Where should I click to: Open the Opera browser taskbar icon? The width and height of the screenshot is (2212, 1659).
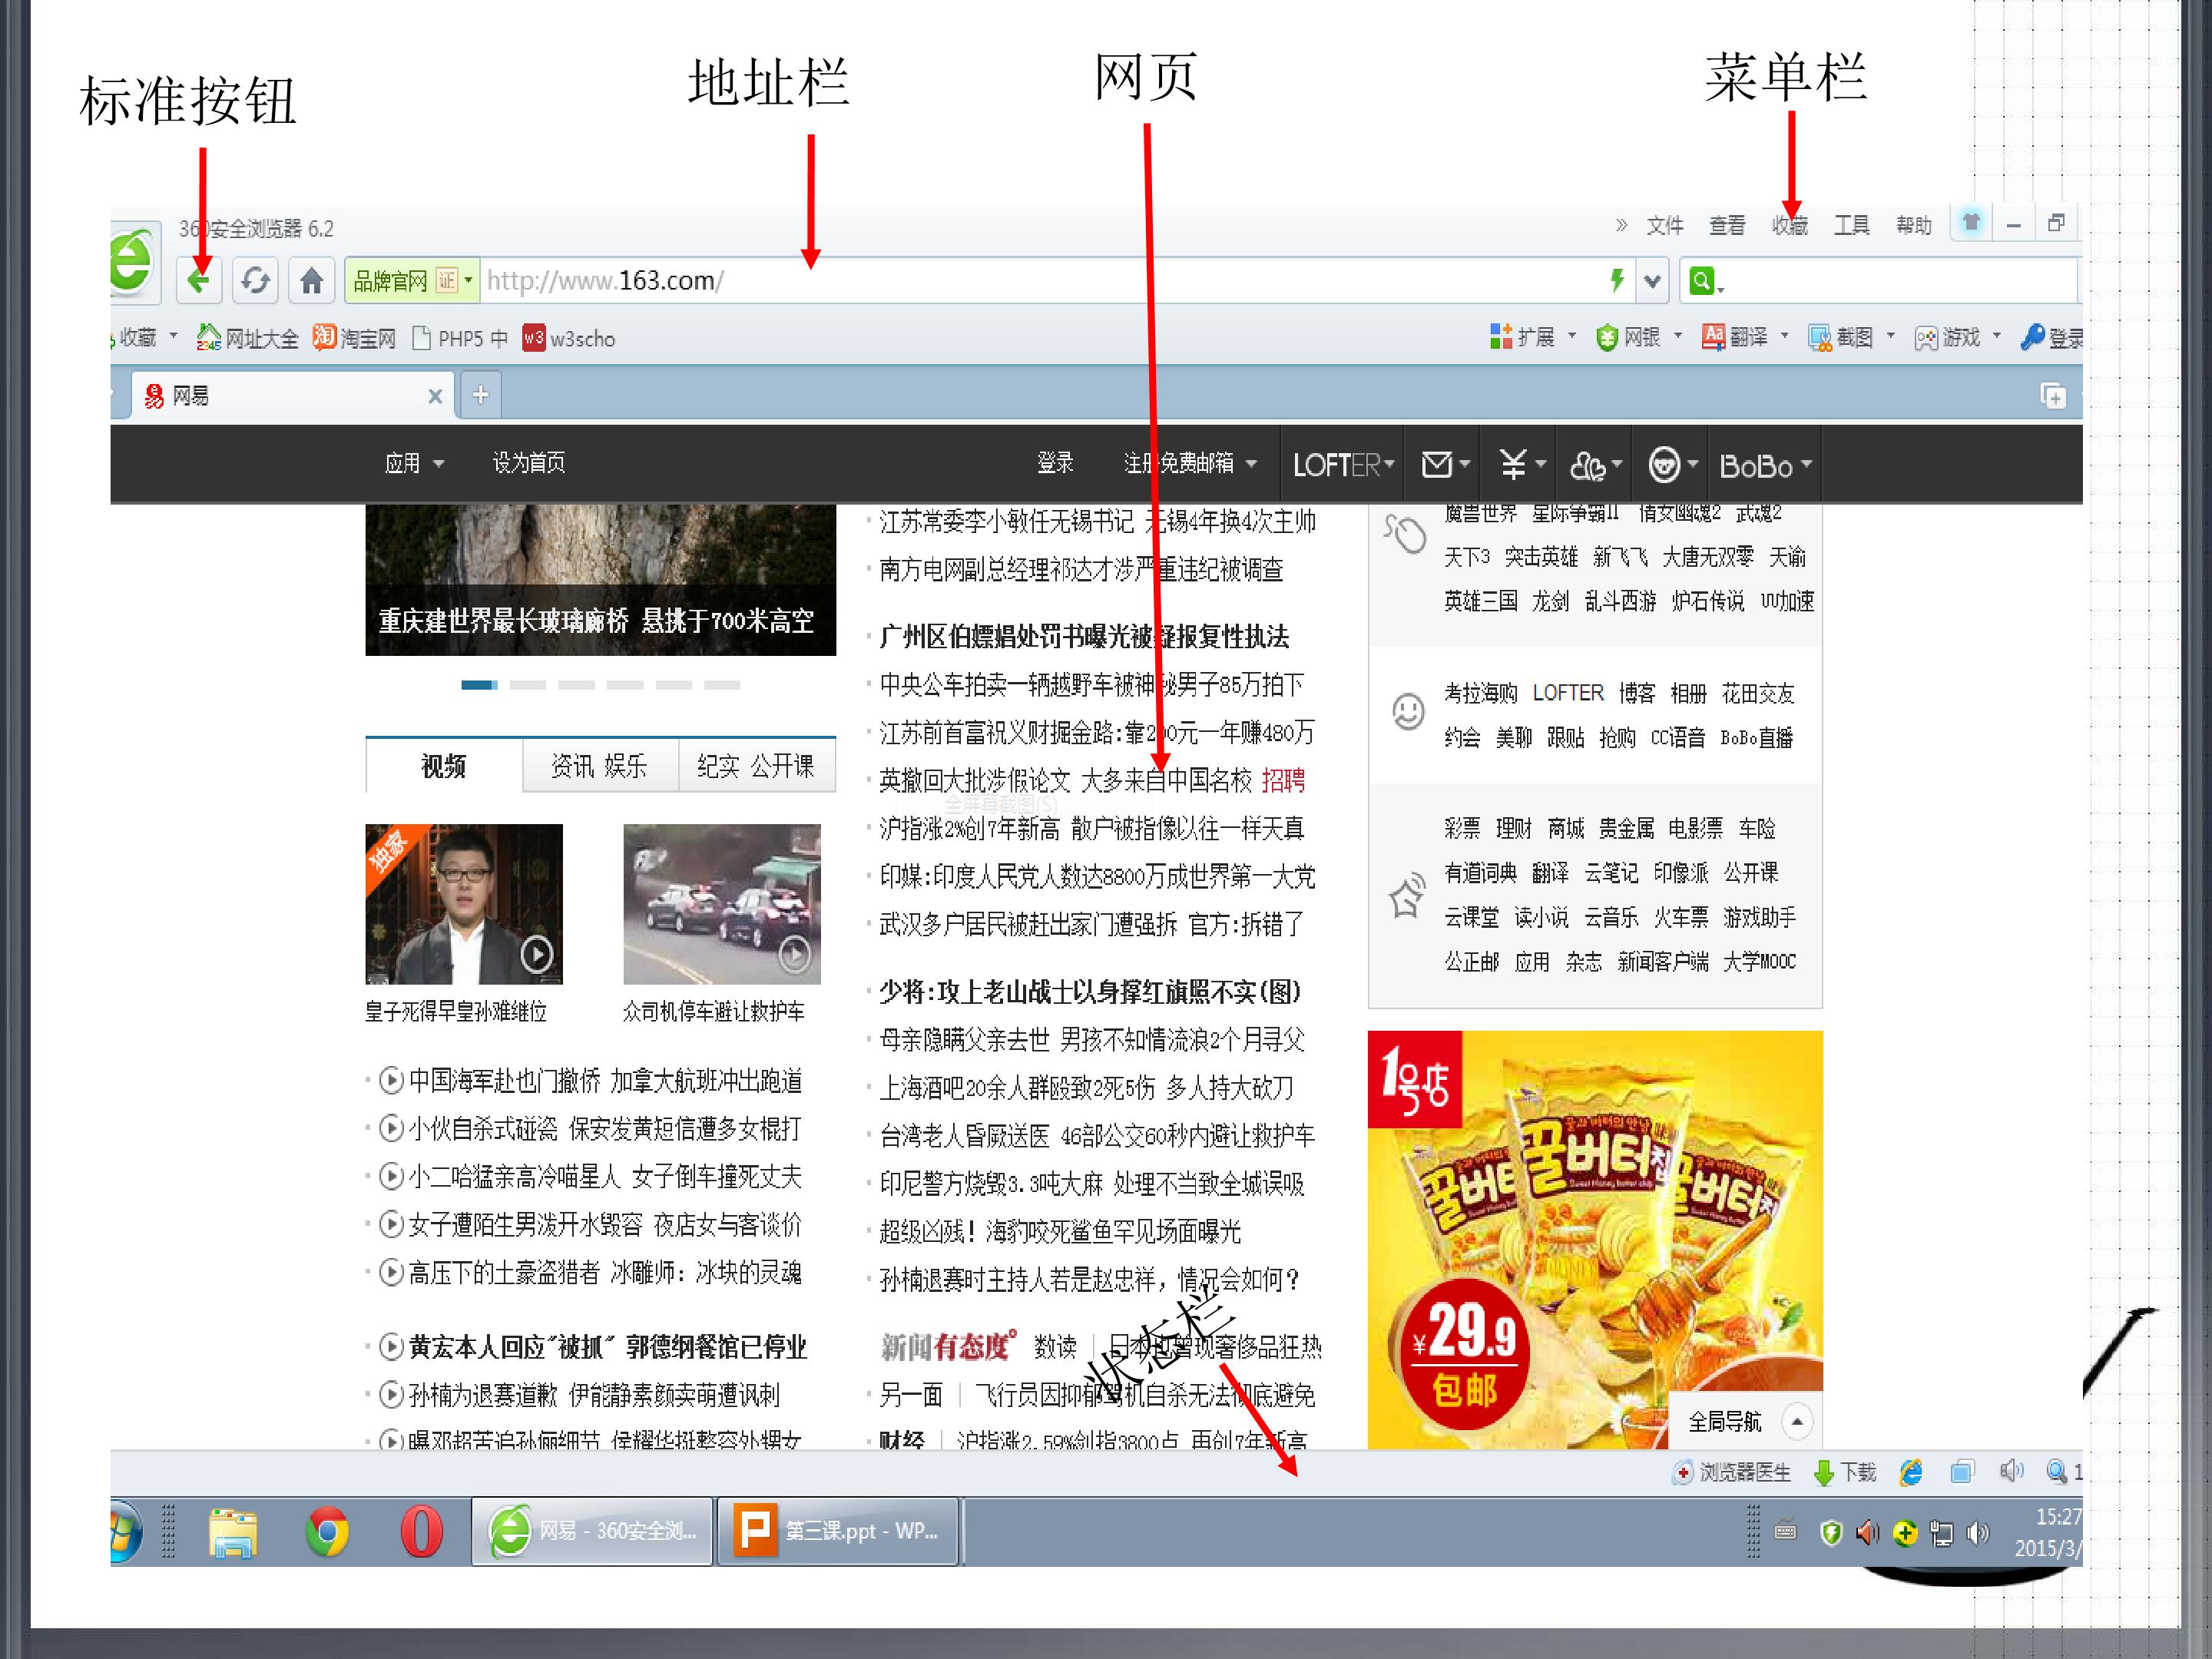coord(421,1531)
